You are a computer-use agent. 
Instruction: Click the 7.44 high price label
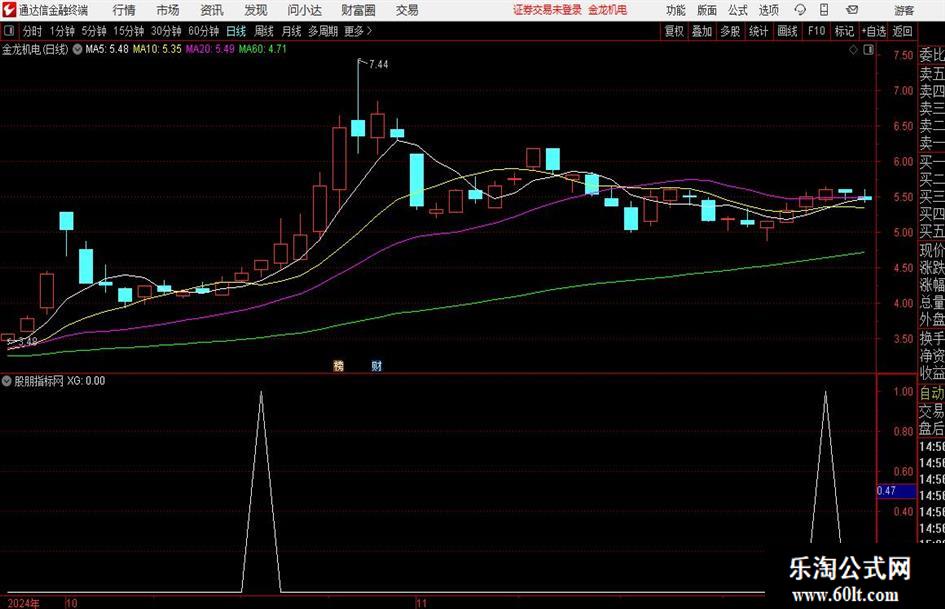click(x=378, y=65)
